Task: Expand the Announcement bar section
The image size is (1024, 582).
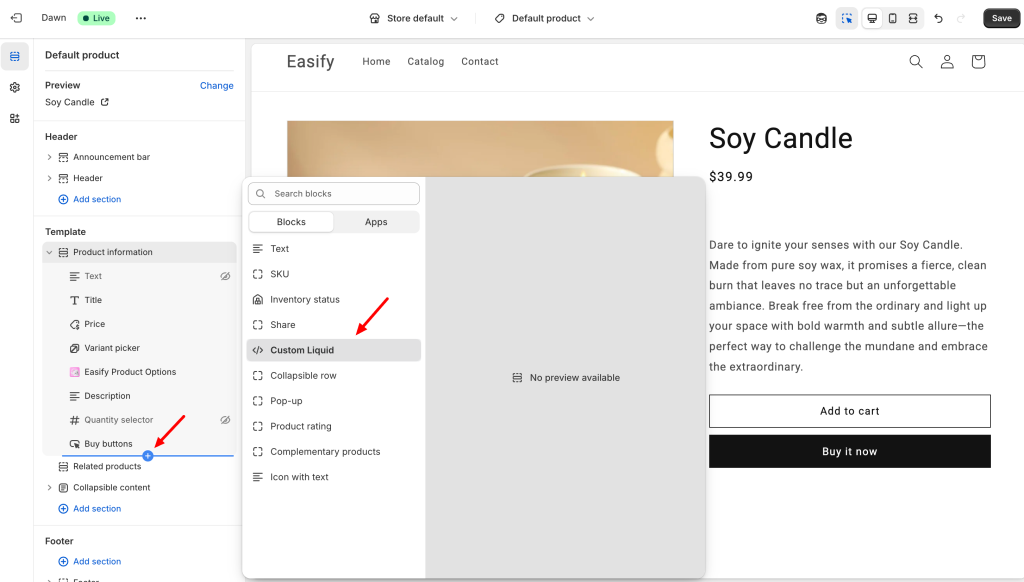Action: (x=49, y=157)
